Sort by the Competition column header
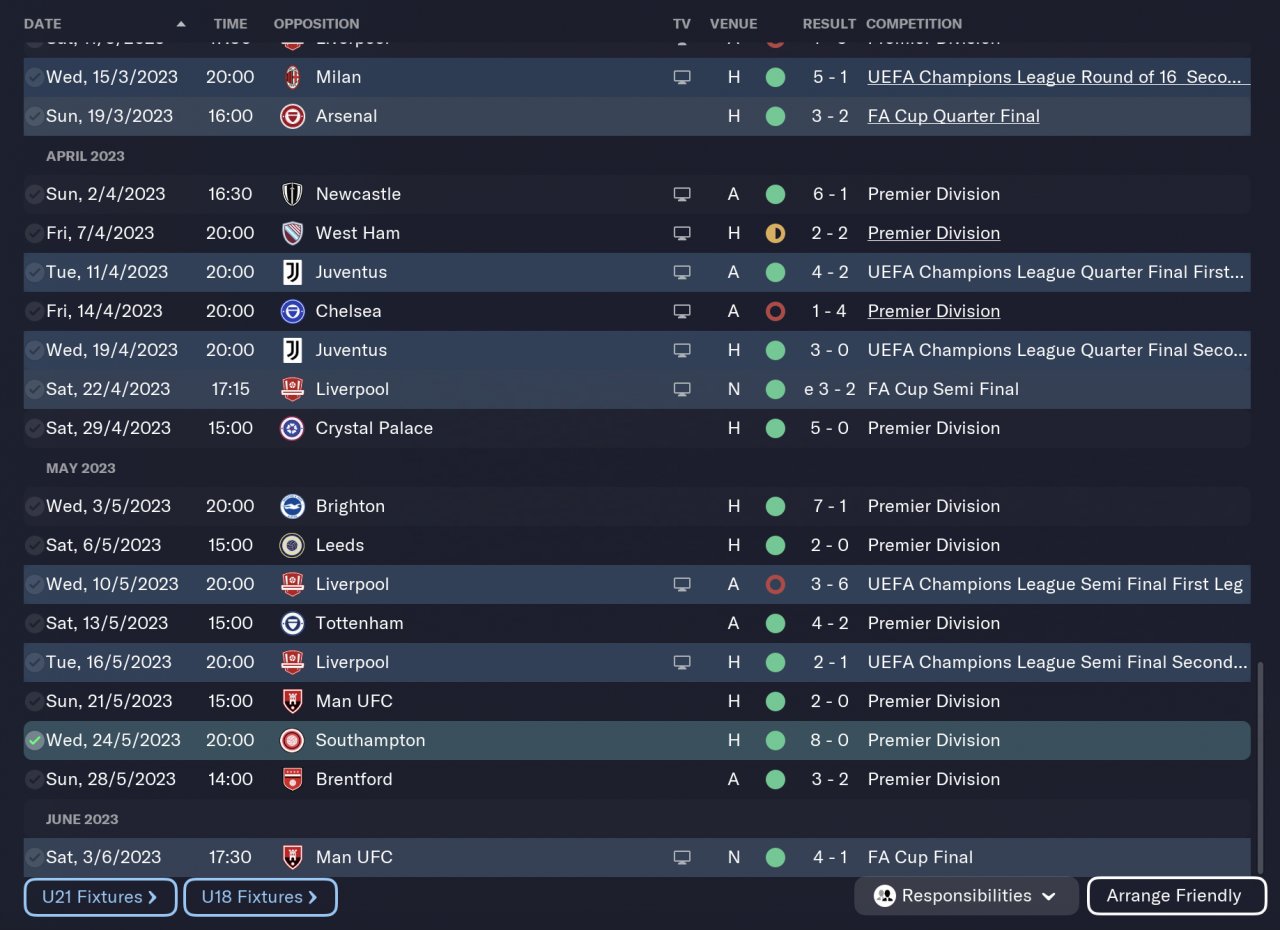This screenshot has height=930, width=1280. click(x=914, y=24)
